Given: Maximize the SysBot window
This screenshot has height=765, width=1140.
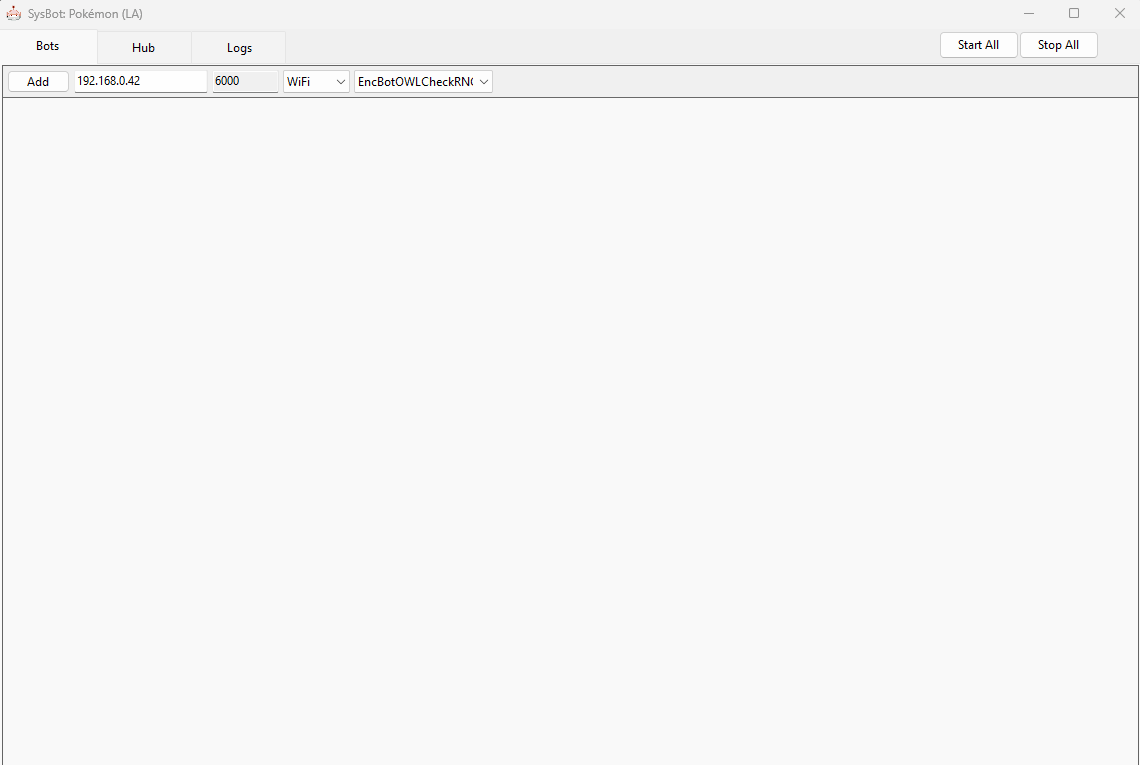Looking at the screenshot, I should point(1074,13).
